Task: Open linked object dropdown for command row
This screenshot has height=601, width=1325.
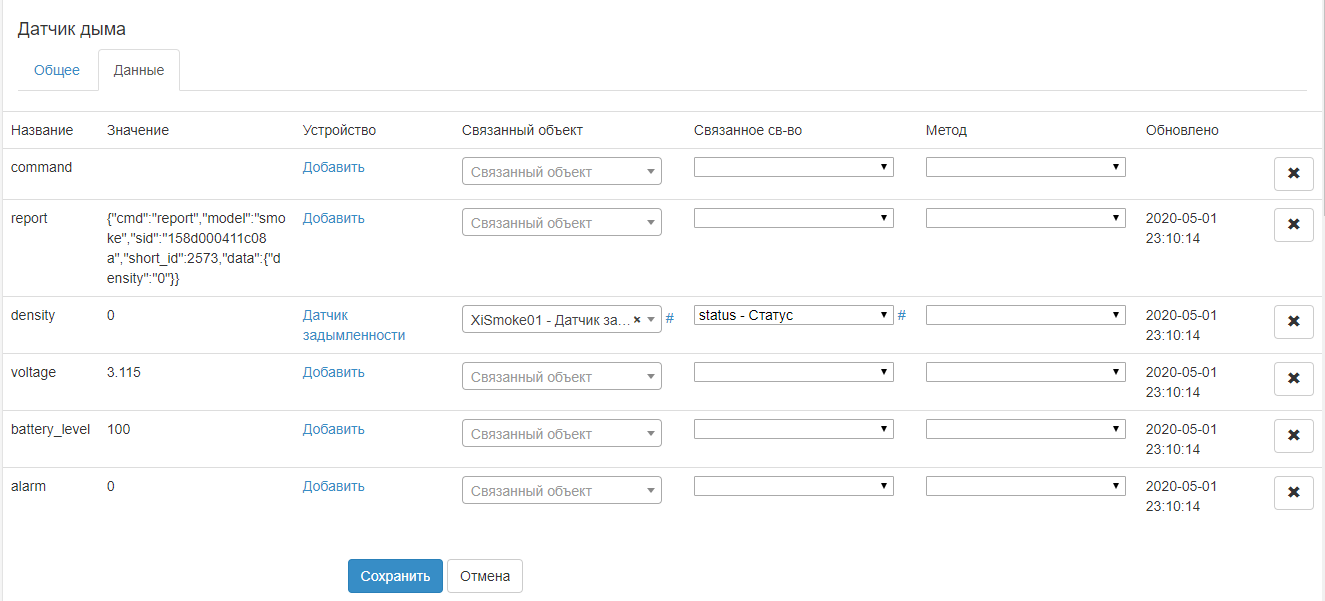Action: click(561, 172)
